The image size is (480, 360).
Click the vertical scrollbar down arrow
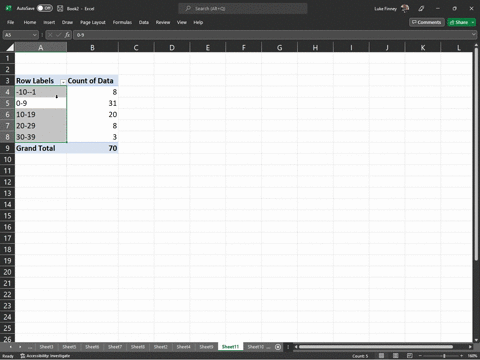tap(476, 340)
